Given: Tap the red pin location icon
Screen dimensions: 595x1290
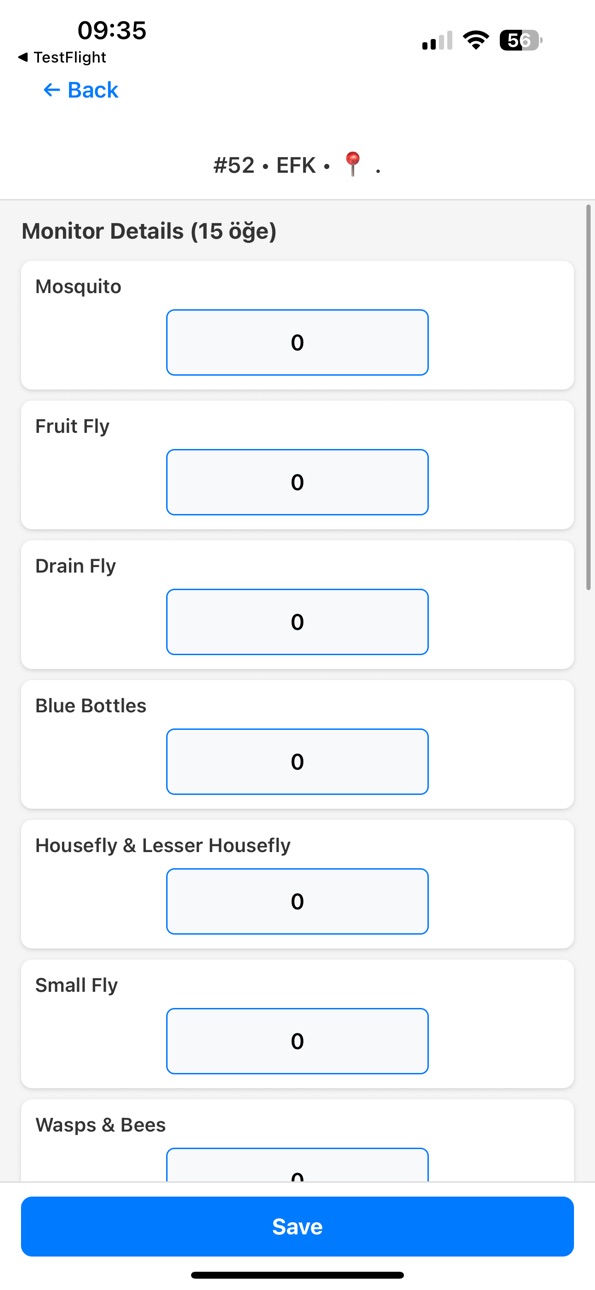Looking at the screenshot, I should (352, 165).
